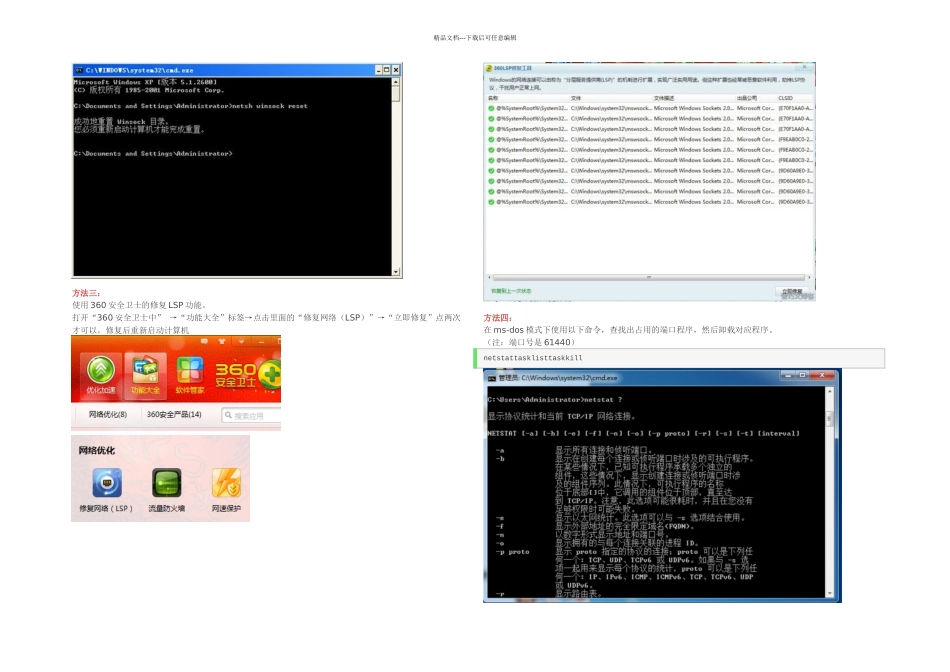
Task: Click the 360安全卫士 green plus logo
Action: coord(269,371)
